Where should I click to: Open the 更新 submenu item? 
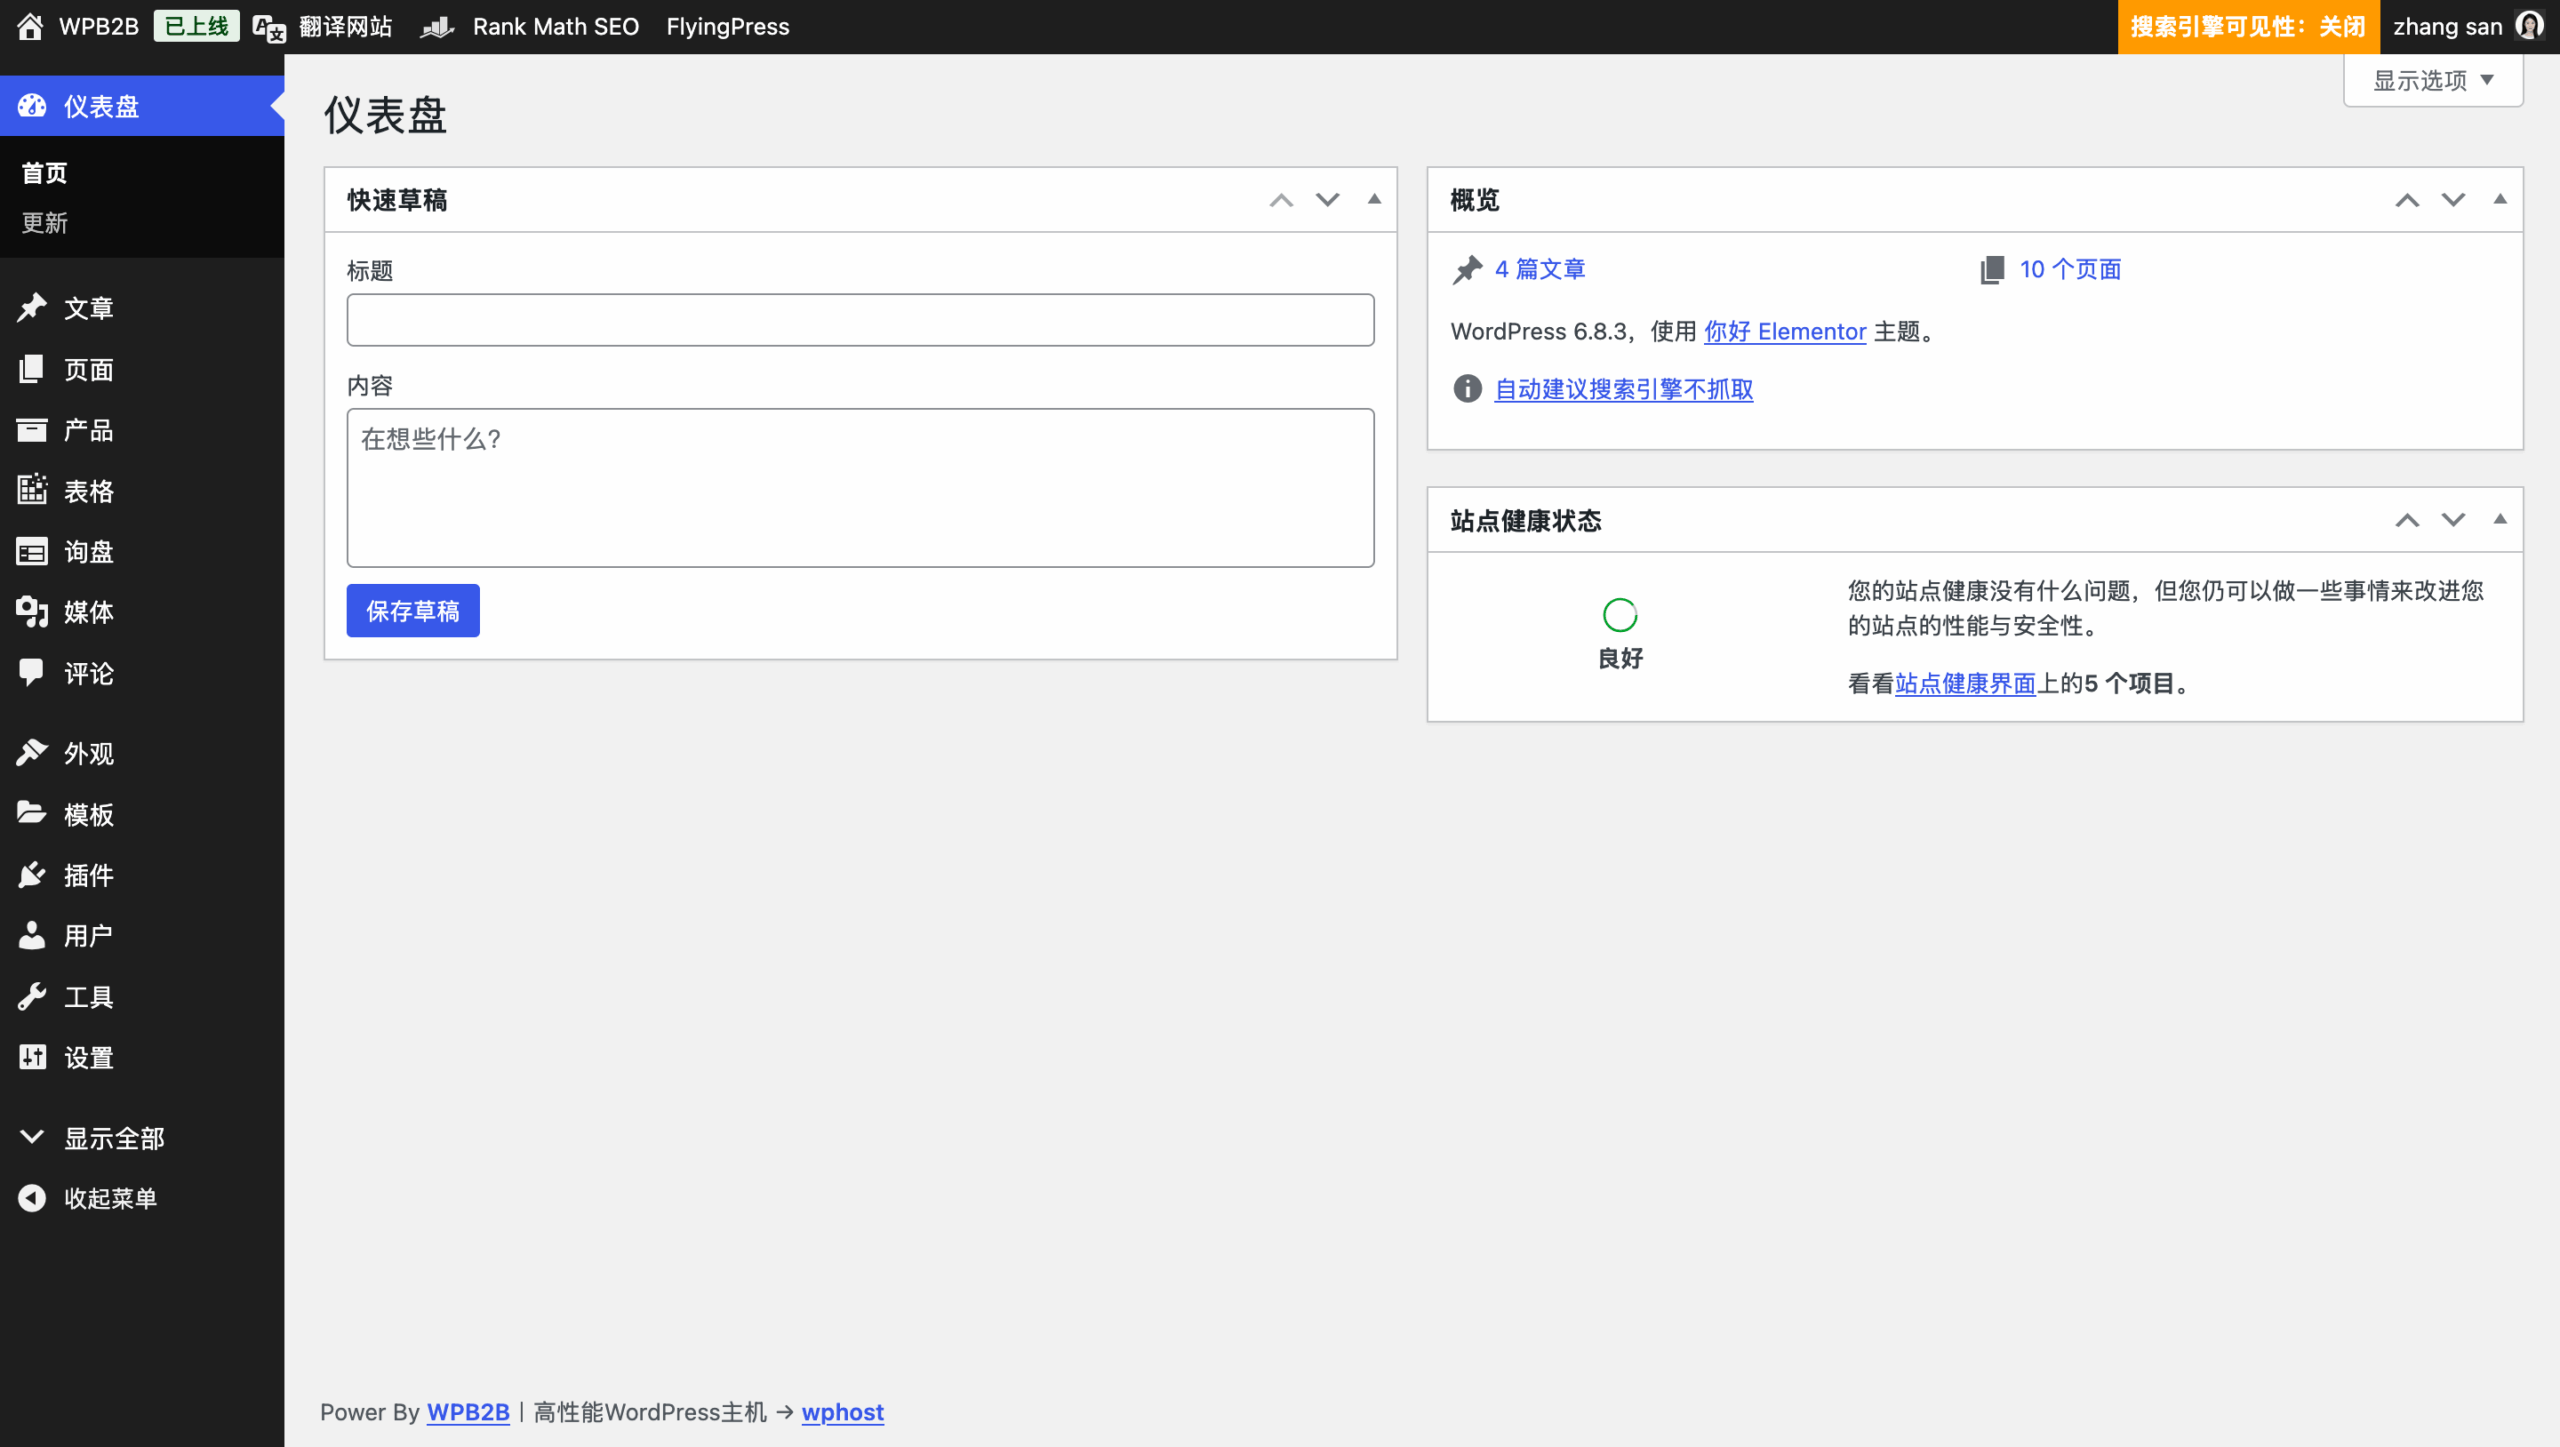[x=45, y=222]
